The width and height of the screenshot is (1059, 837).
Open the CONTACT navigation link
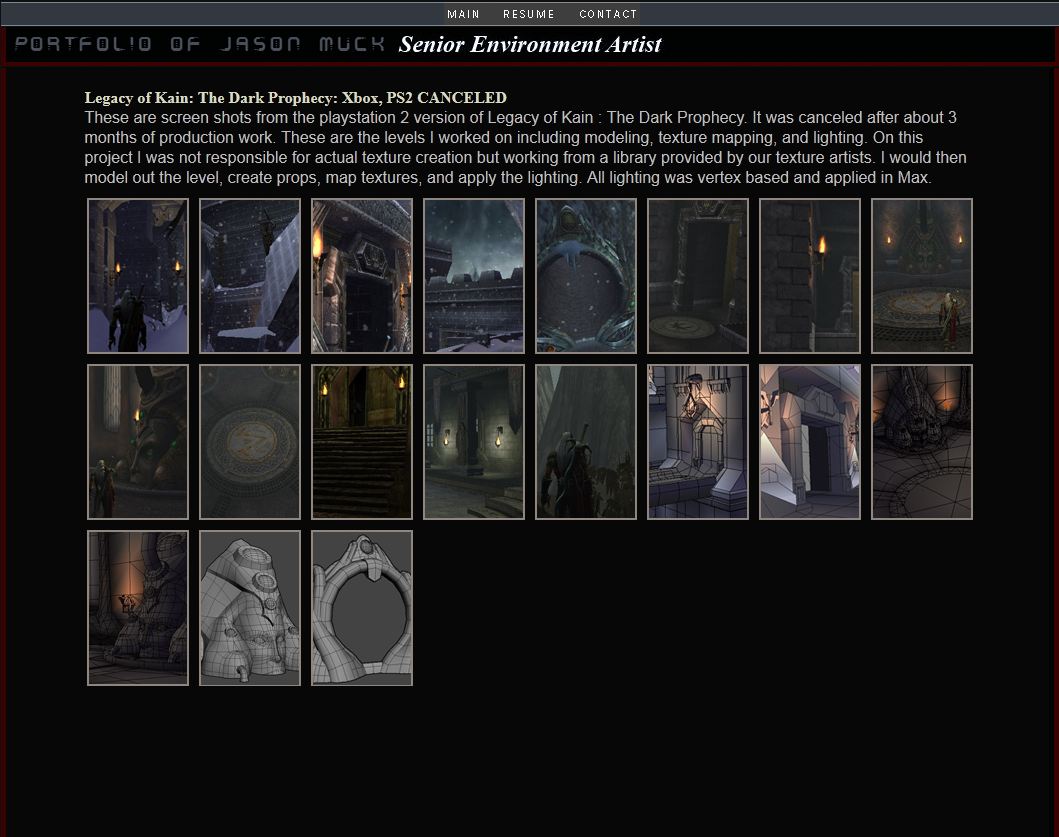tap(608, 14)
